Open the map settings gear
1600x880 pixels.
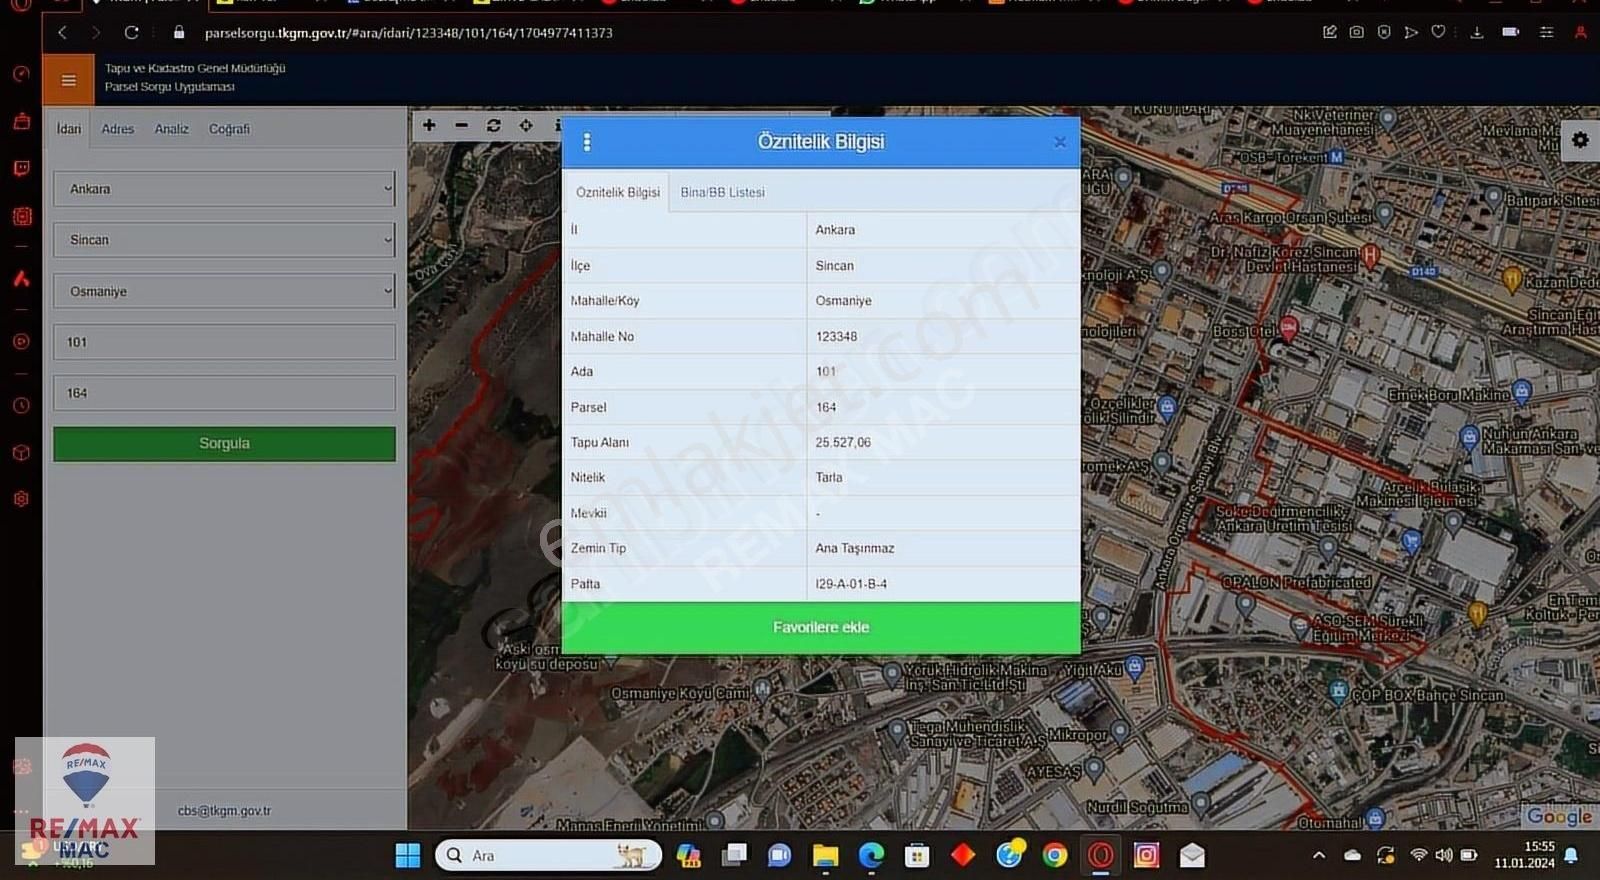point(1580,140)
